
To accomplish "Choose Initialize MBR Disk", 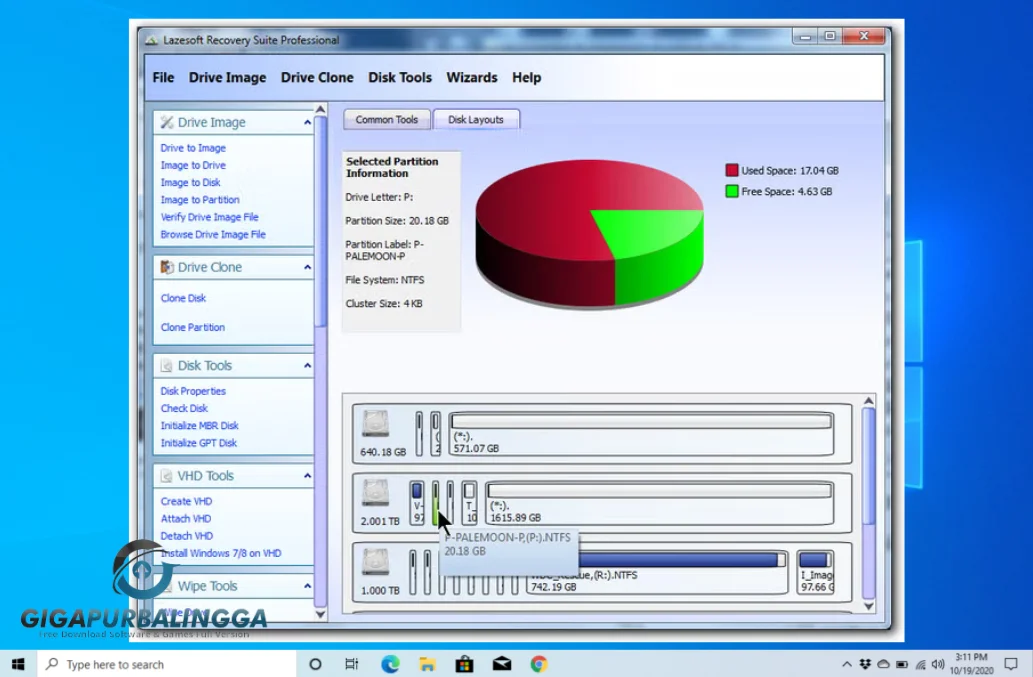I will coord(200,425).
